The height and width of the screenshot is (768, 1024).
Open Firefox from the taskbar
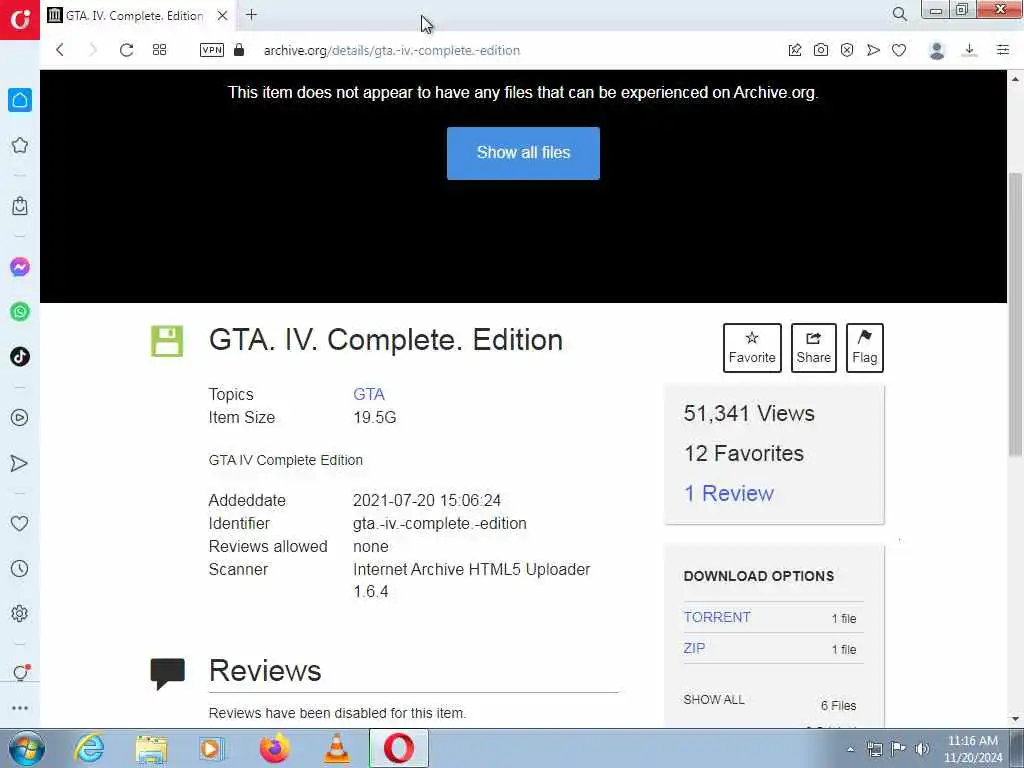[274, 748]
